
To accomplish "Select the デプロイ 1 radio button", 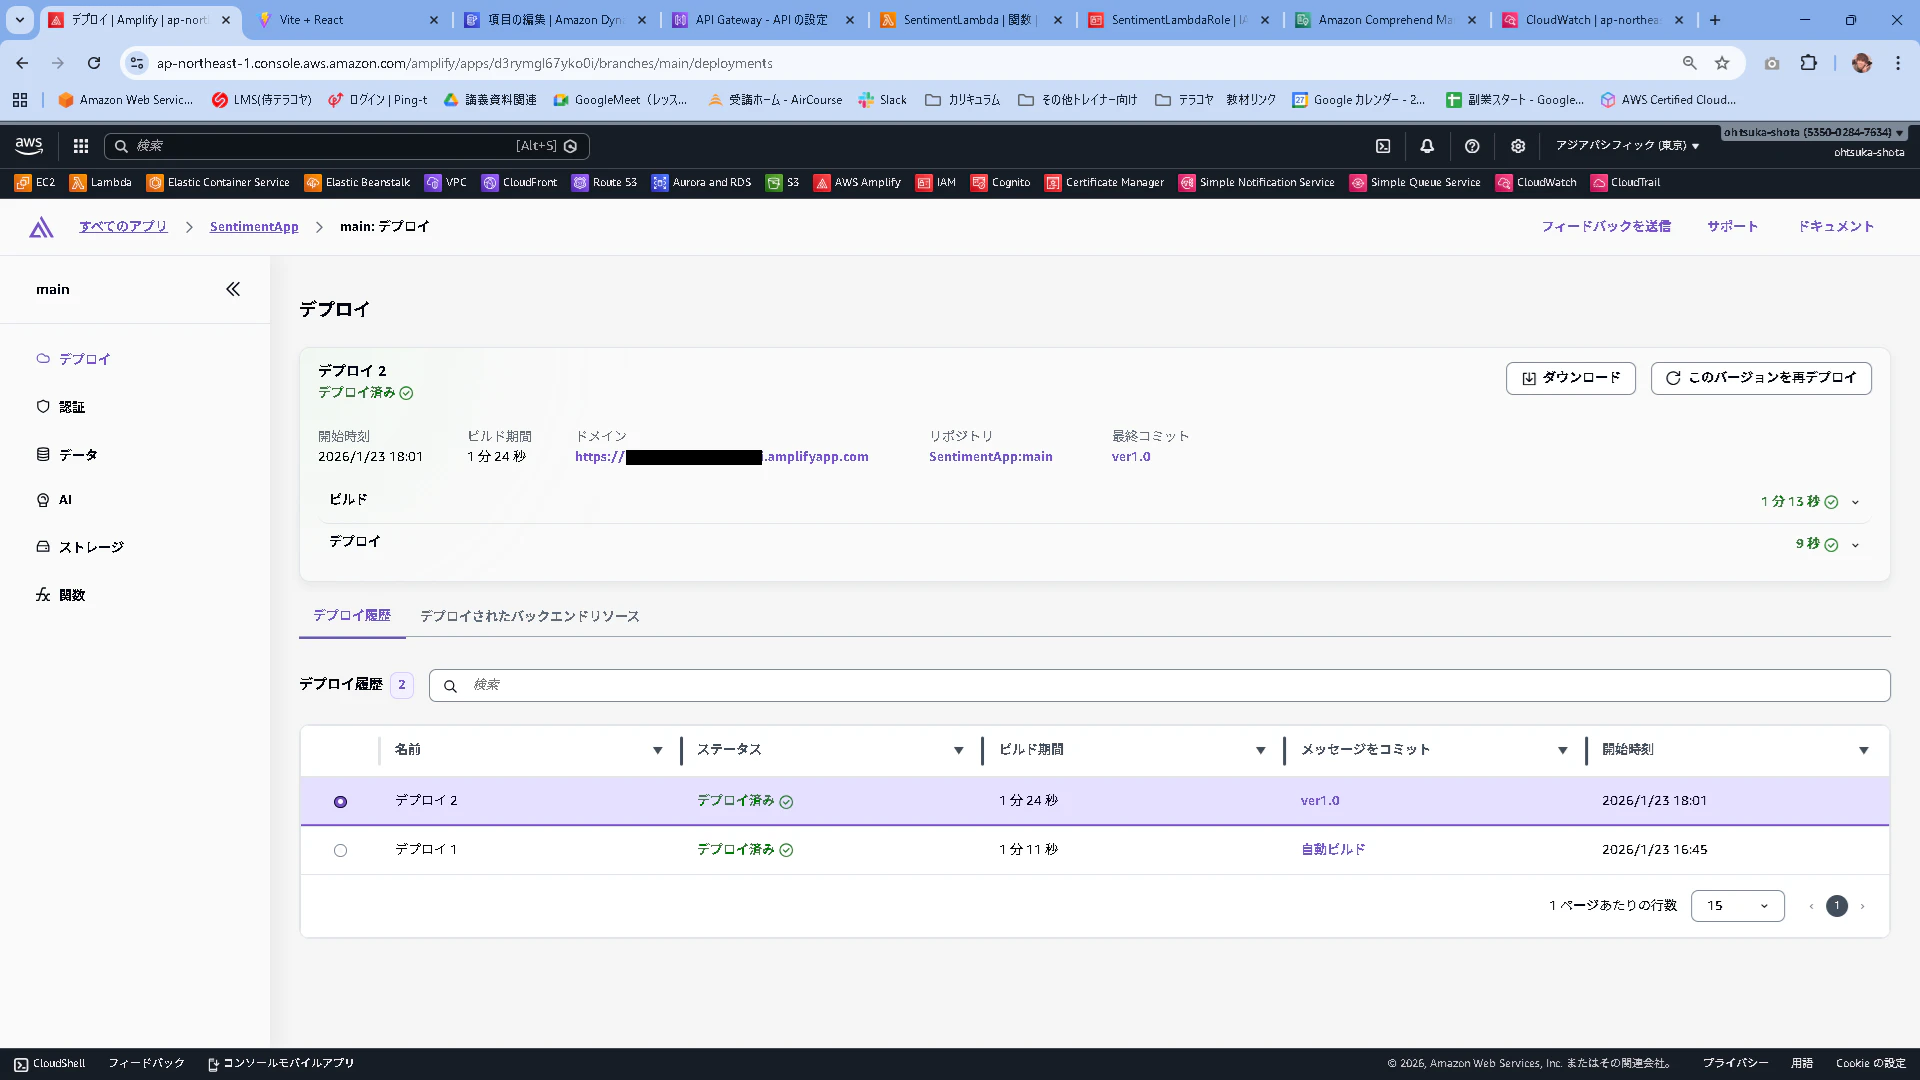I will [x=340, y=850].
